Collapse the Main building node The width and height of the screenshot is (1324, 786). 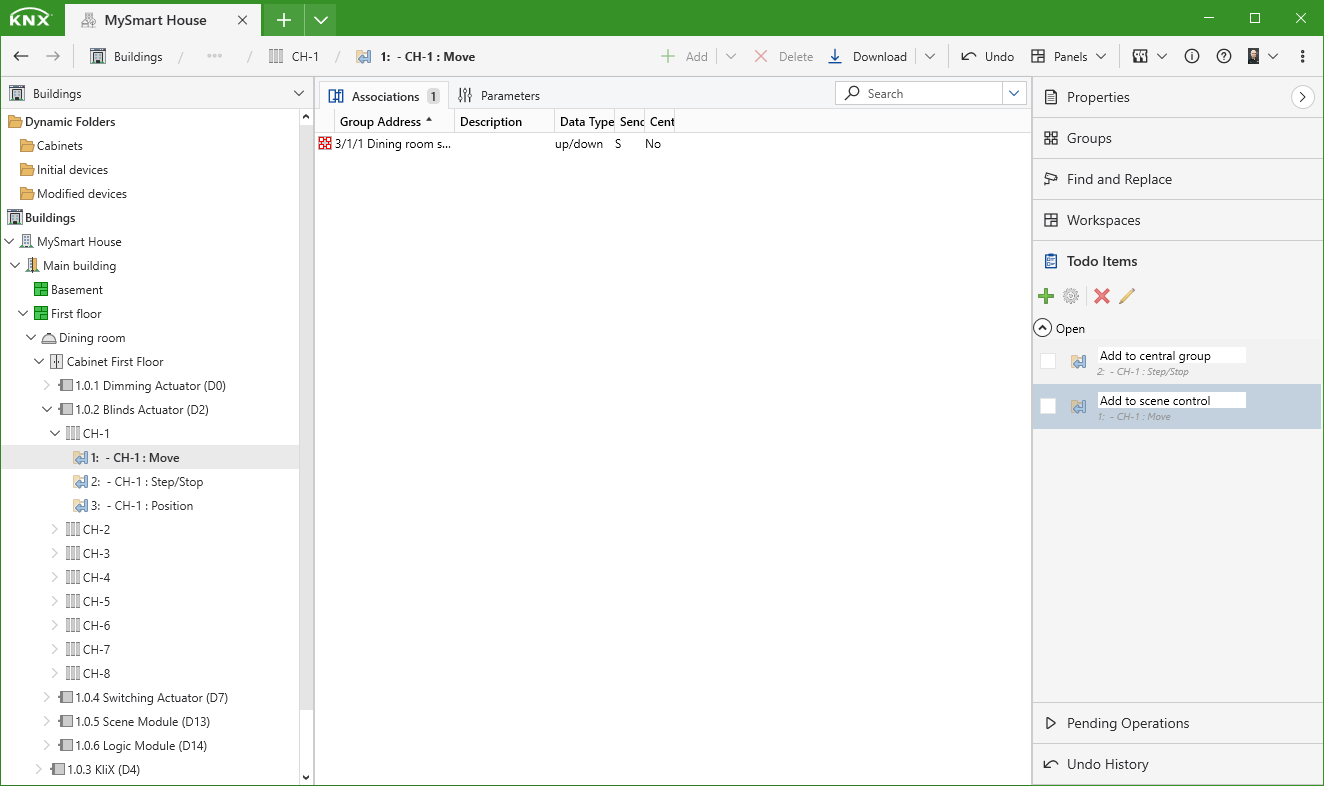coord(16,266)
